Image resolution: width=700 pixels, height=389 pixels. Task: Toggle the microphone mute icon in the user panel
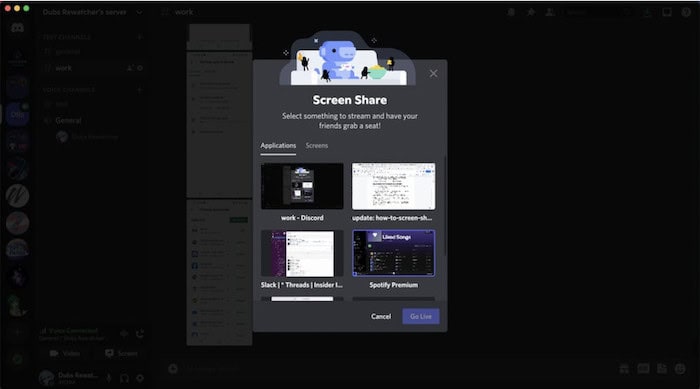tap(108, 378)
